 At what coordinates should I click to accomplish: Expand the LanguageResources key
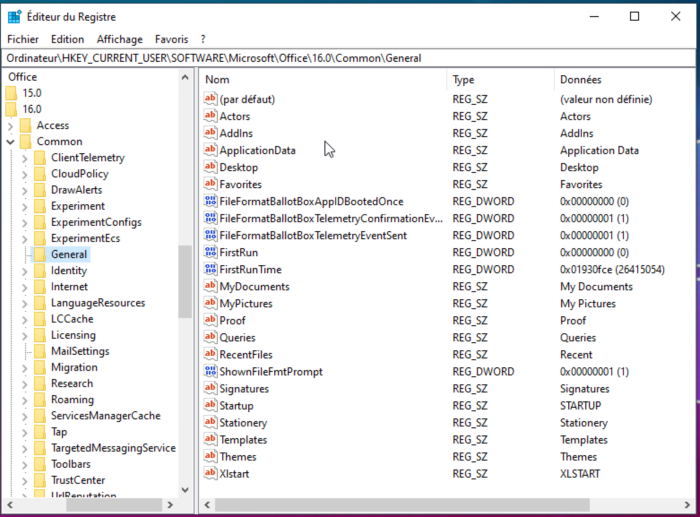click(25, 303)
